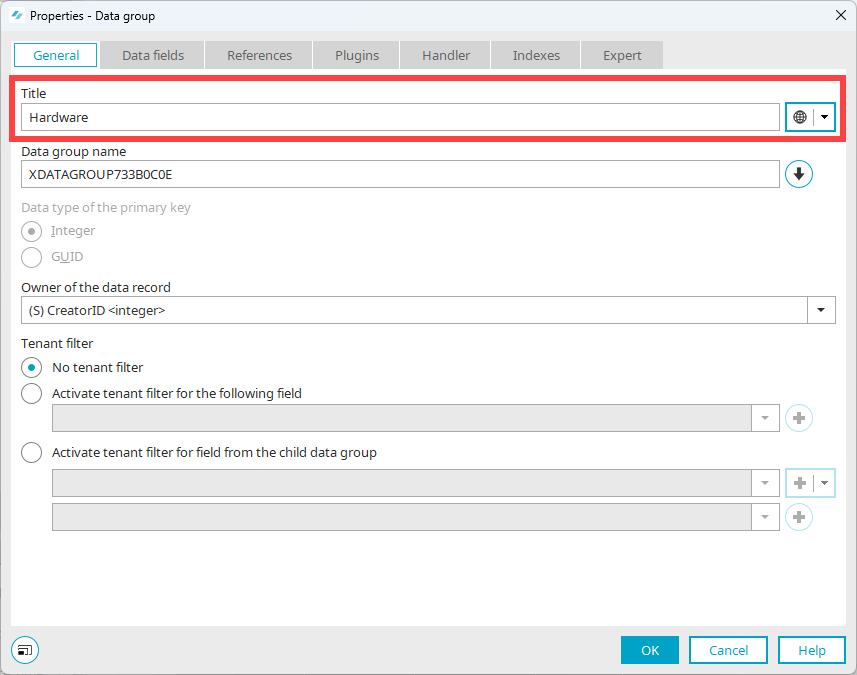Click the Data group name text field
The width and height of the screenshot is (857, 675).
[400, 174]
